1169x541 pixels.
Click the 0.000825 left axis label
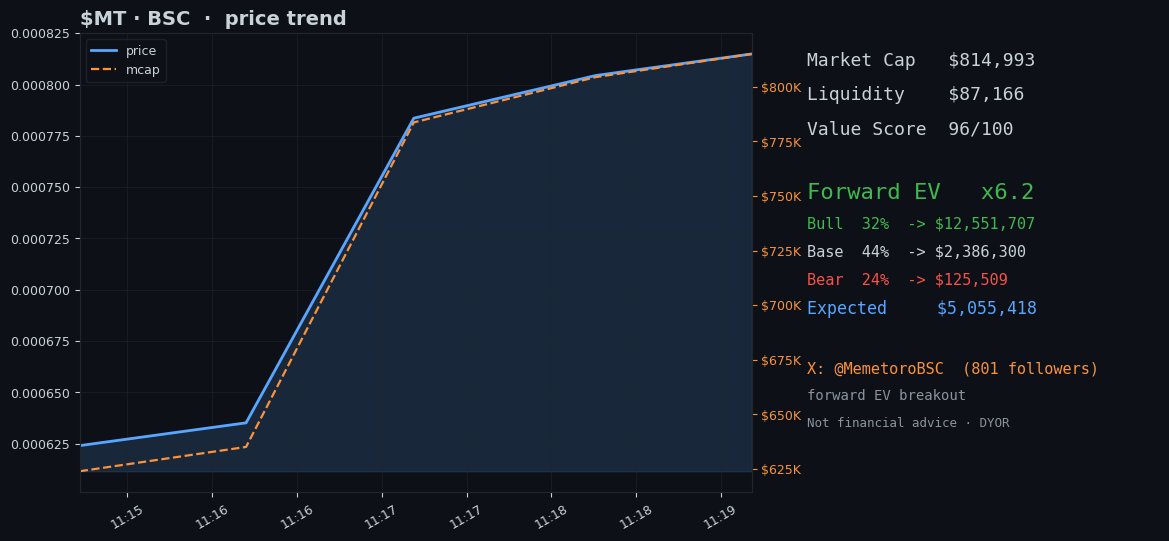(x=42, y=34)
